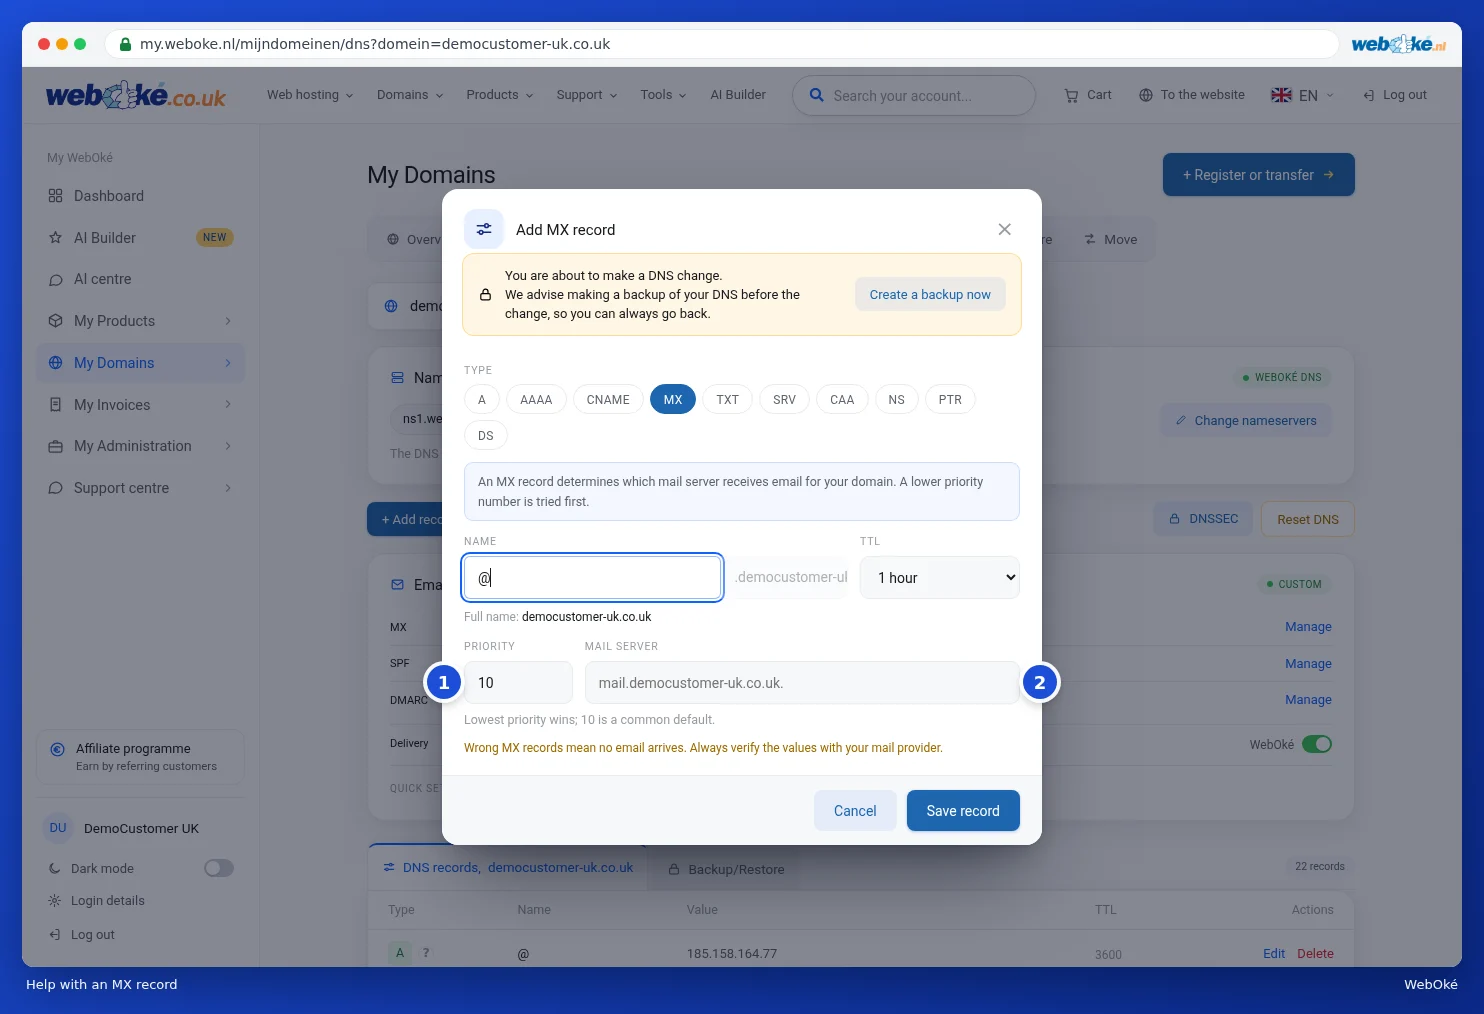Image resolution: width=1484 pixels, height=1014 pixels.
Task: Open the AI Builder top menu item
Action: tap(738, 95)
